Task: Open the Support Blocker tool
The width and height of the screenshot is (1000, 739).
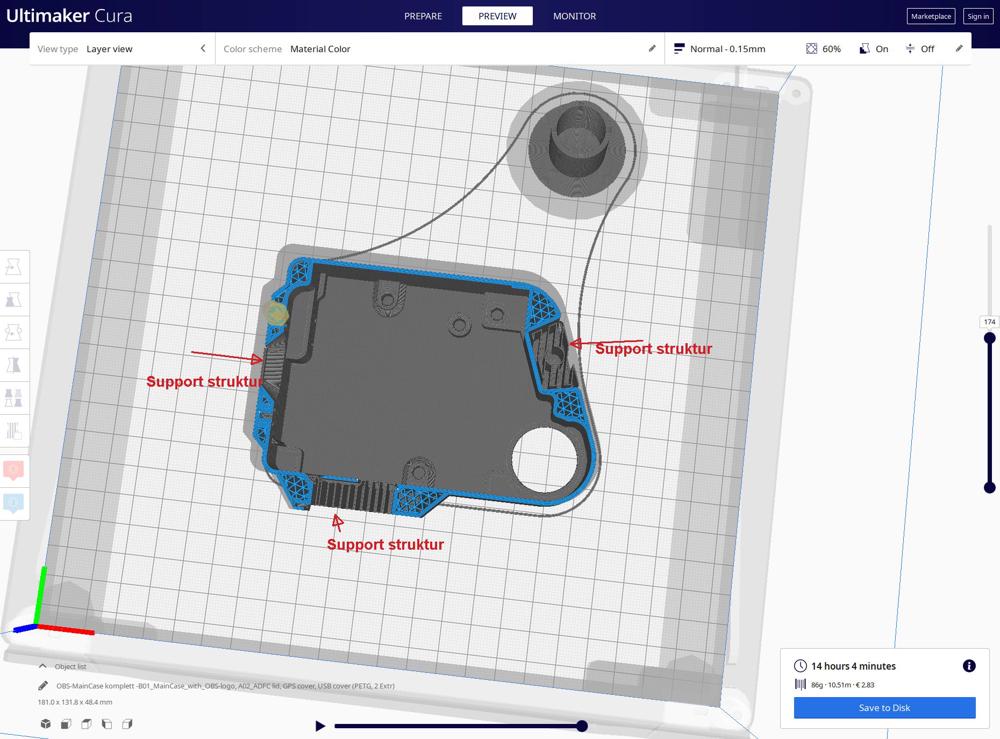Action: pyautogui.click(x=14, y=431)
